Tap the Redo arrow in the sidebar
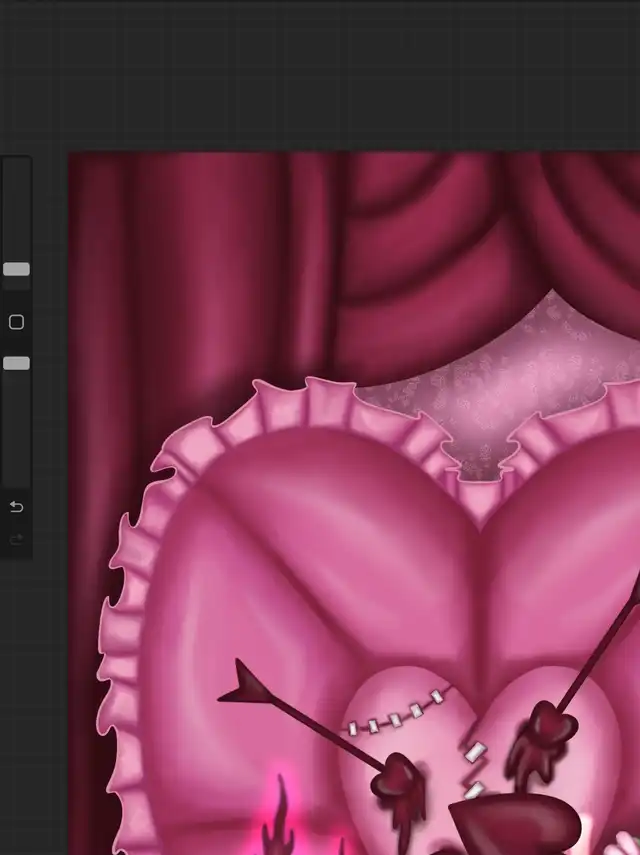Viewport: 640px width, 855px height. click(16, 540)
